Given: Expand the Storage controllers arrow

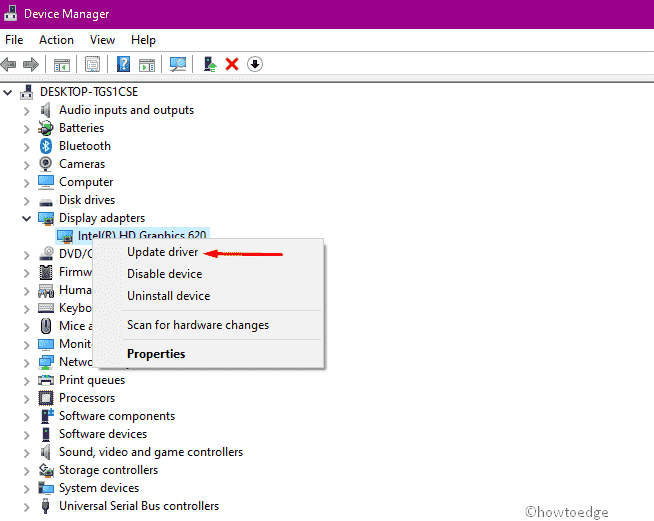Looking at the screenshot, I should click(27, 471).
